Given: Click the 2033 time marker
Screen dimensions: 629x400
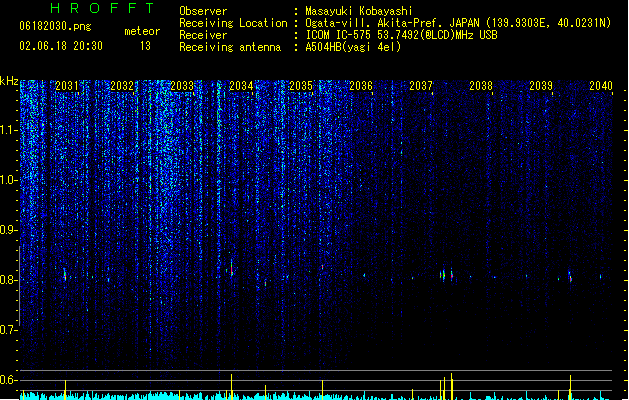Looking at the screenshot, I should click(x=182, y=86).
